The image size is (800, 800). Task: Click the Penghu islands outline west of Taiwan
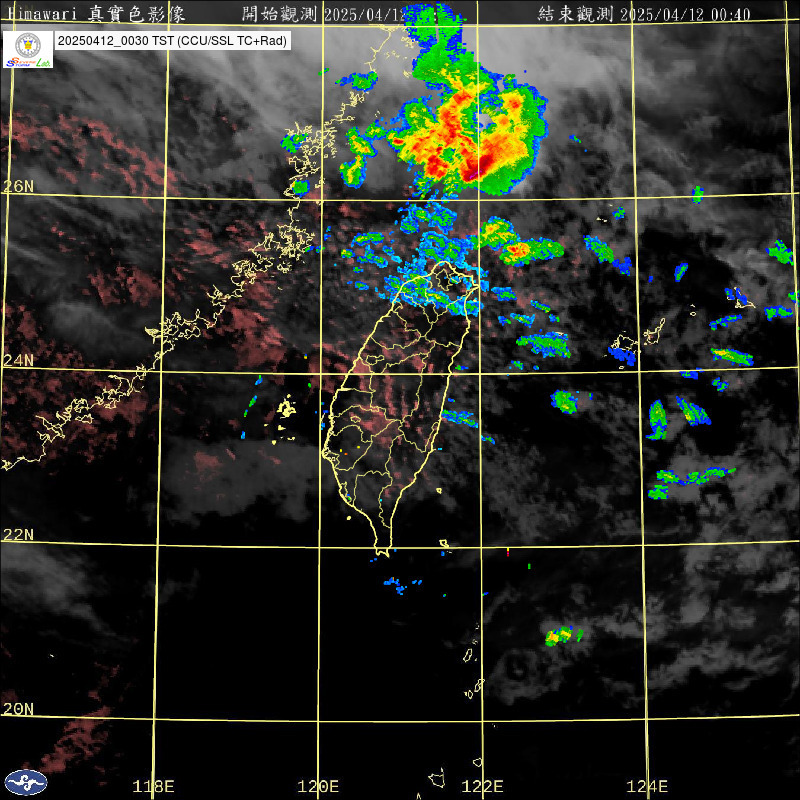point(286,408)
